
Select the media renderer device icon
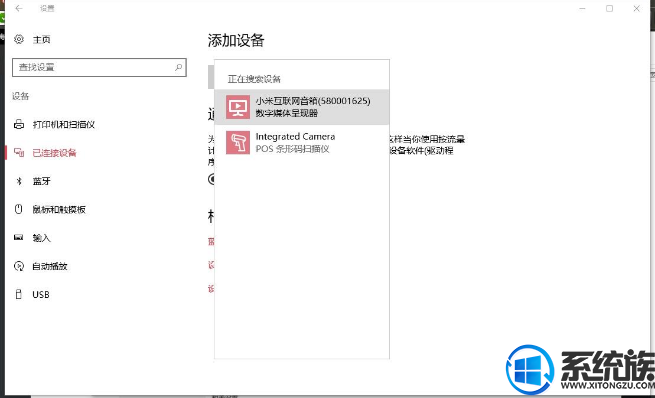pos(238,107)
